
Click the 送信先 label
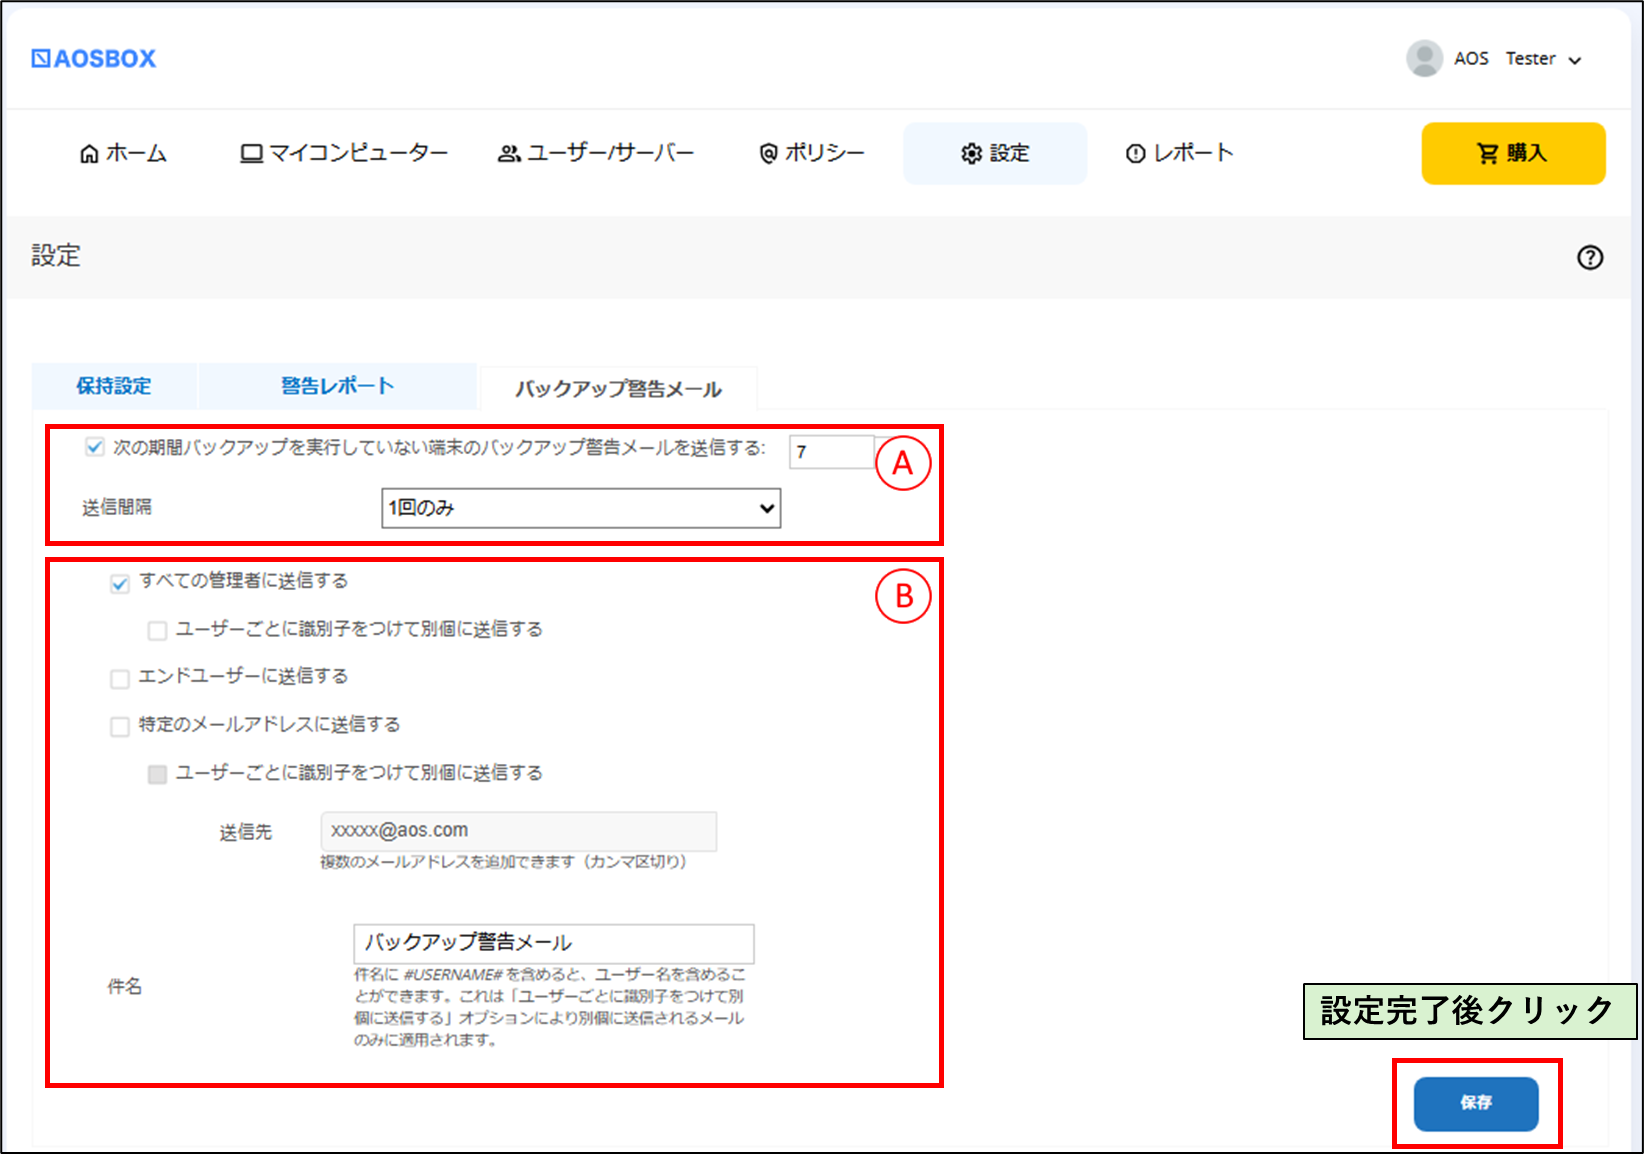click(246, 832)
